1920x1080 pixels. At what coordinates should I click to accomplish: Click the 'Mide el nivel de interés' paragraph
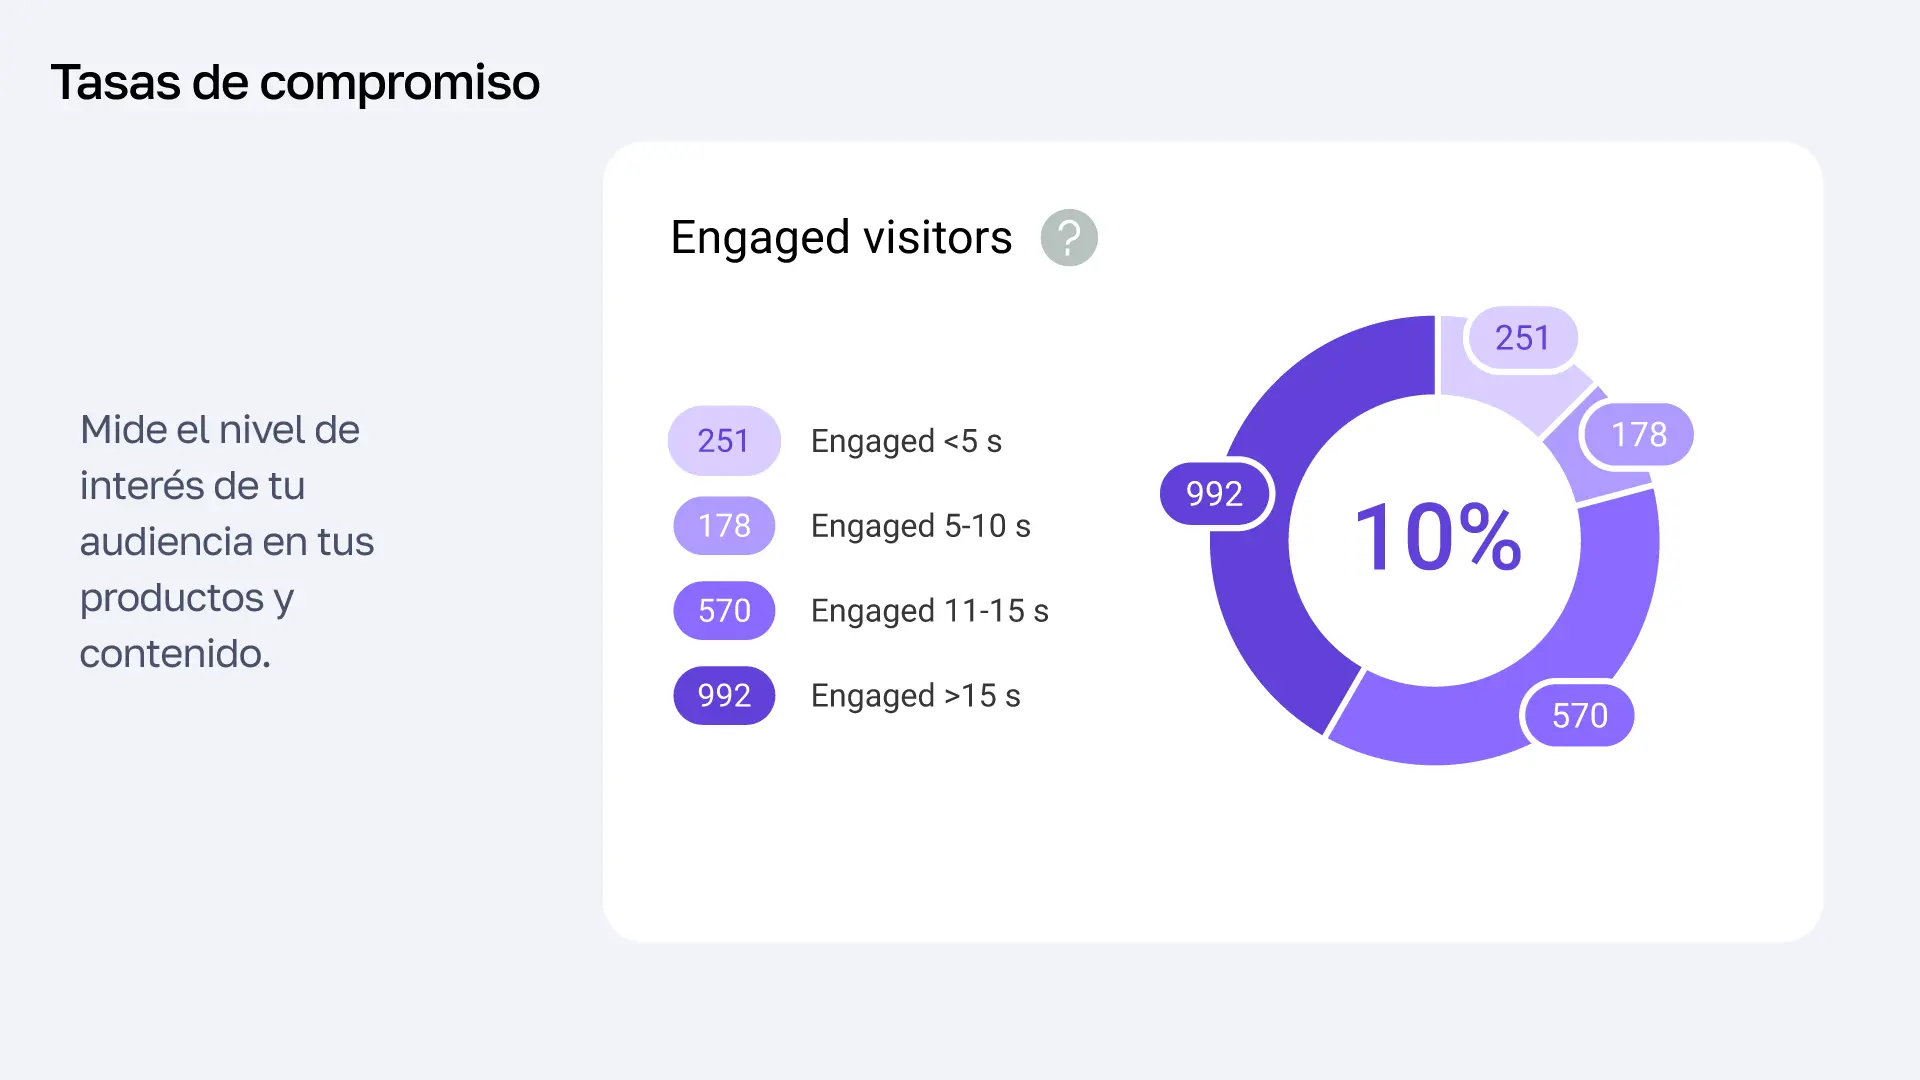pyautogui.click(x=226, y=541)
